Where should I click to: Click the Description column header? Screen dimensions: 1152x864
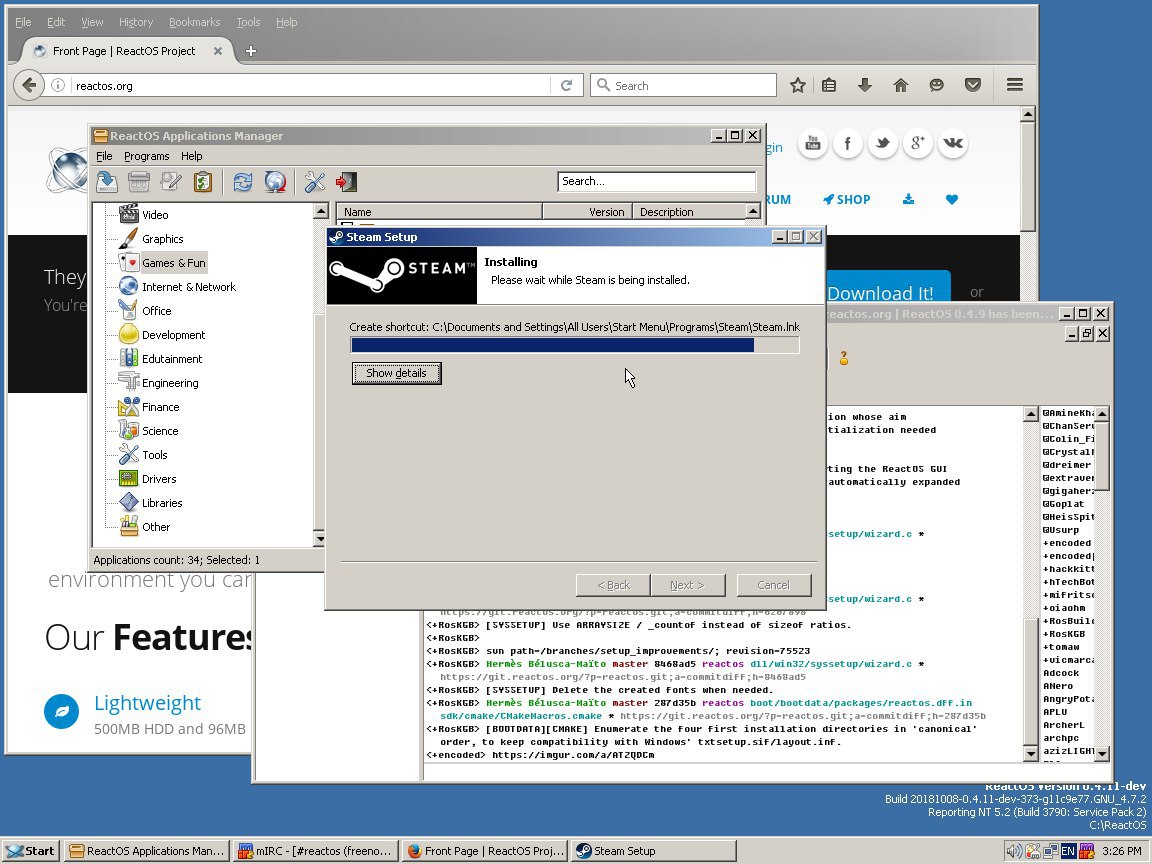click(x=688, y=212)
